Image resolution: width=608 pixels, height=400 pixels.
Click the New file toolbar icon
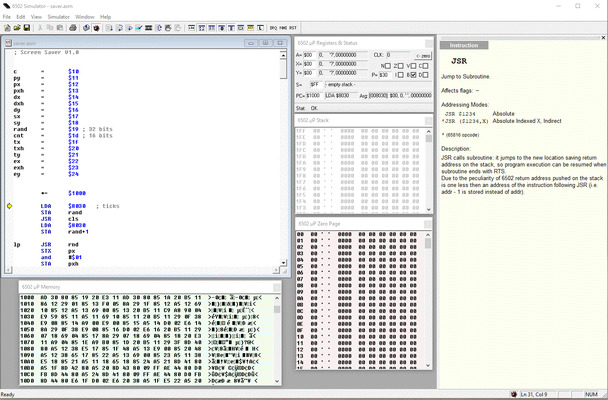coord(7,28)
